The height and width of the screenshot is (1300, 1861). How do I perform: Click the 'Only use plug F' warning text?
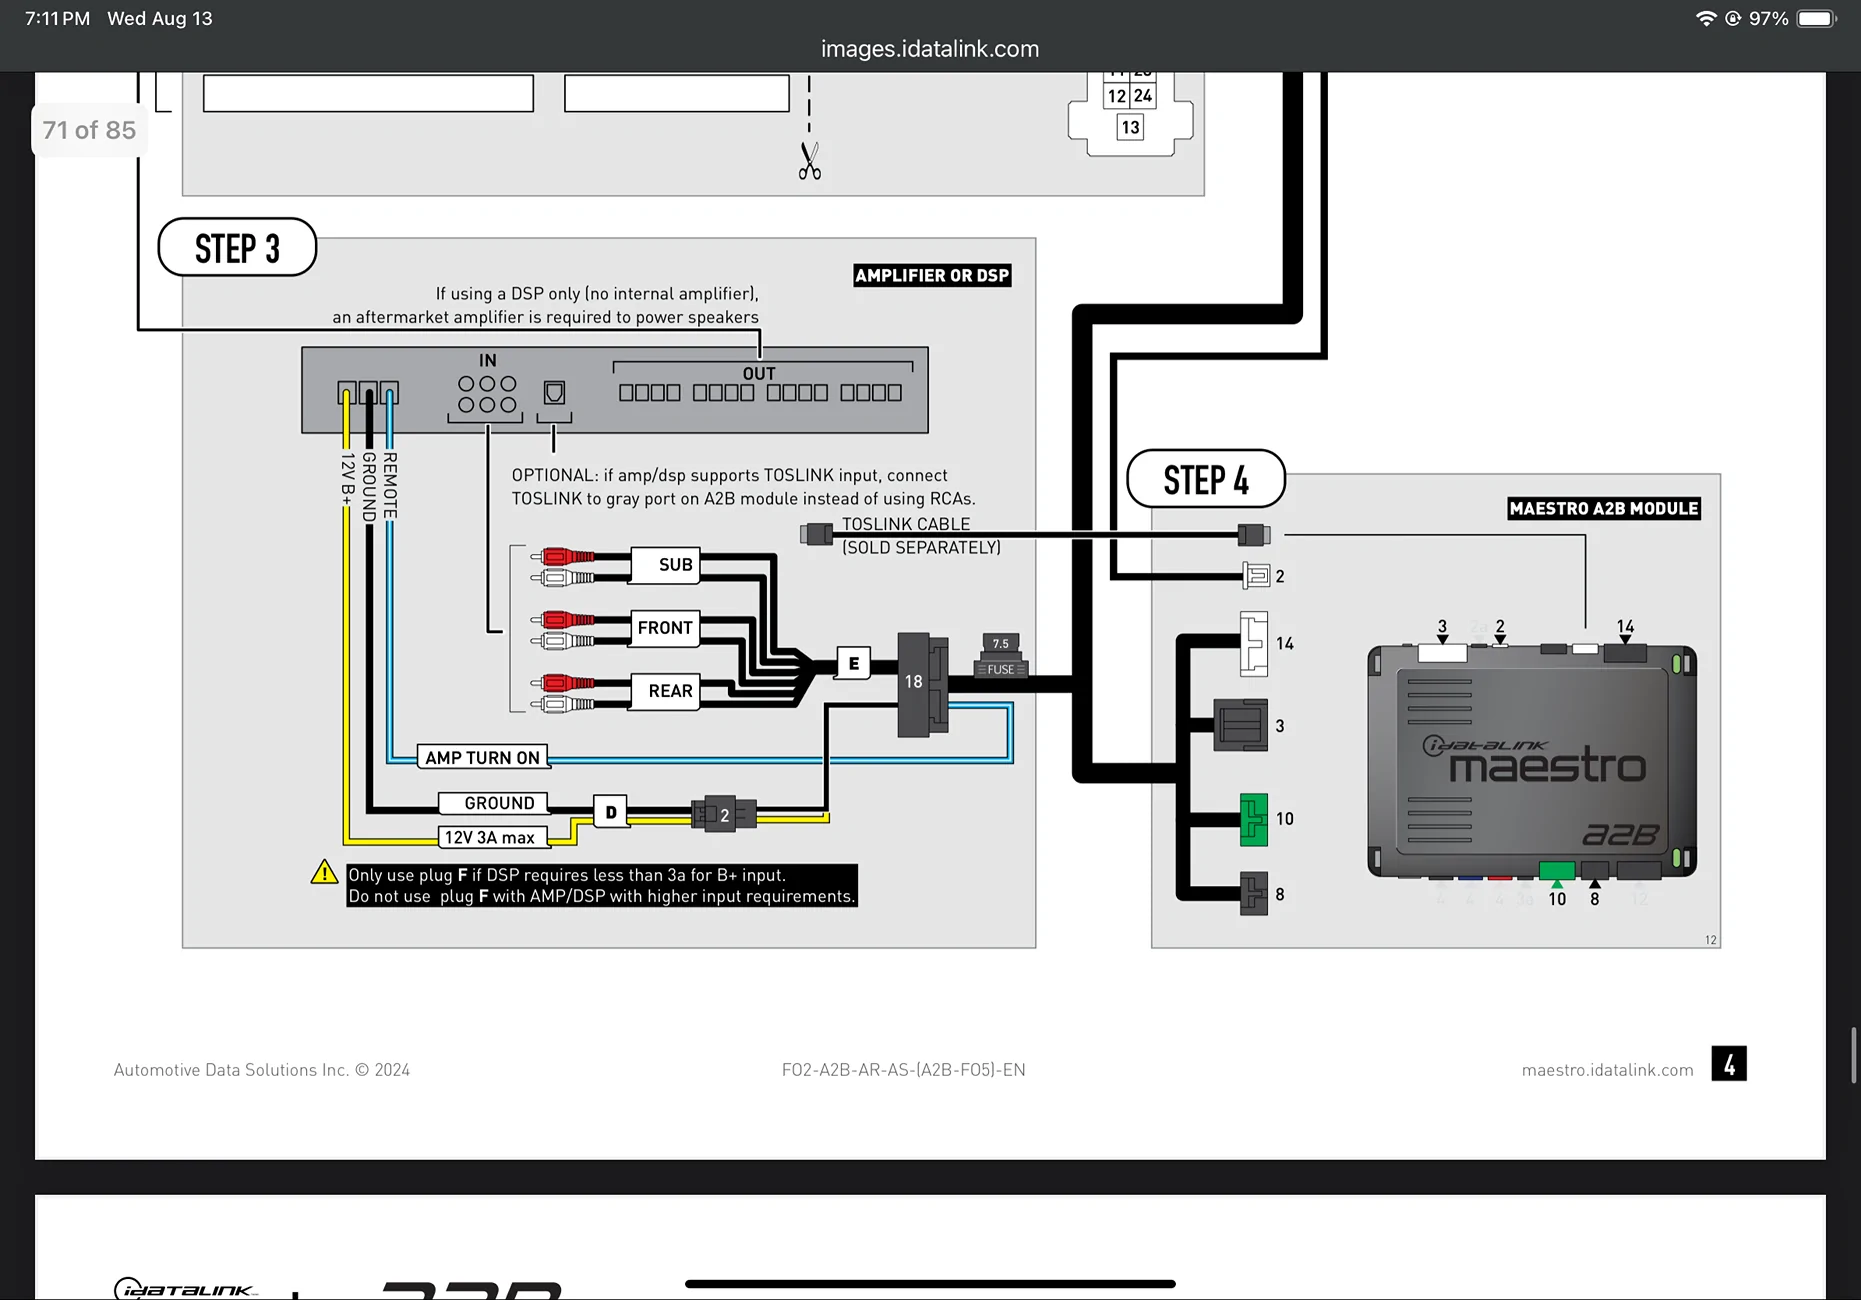(x=602, y=885)
